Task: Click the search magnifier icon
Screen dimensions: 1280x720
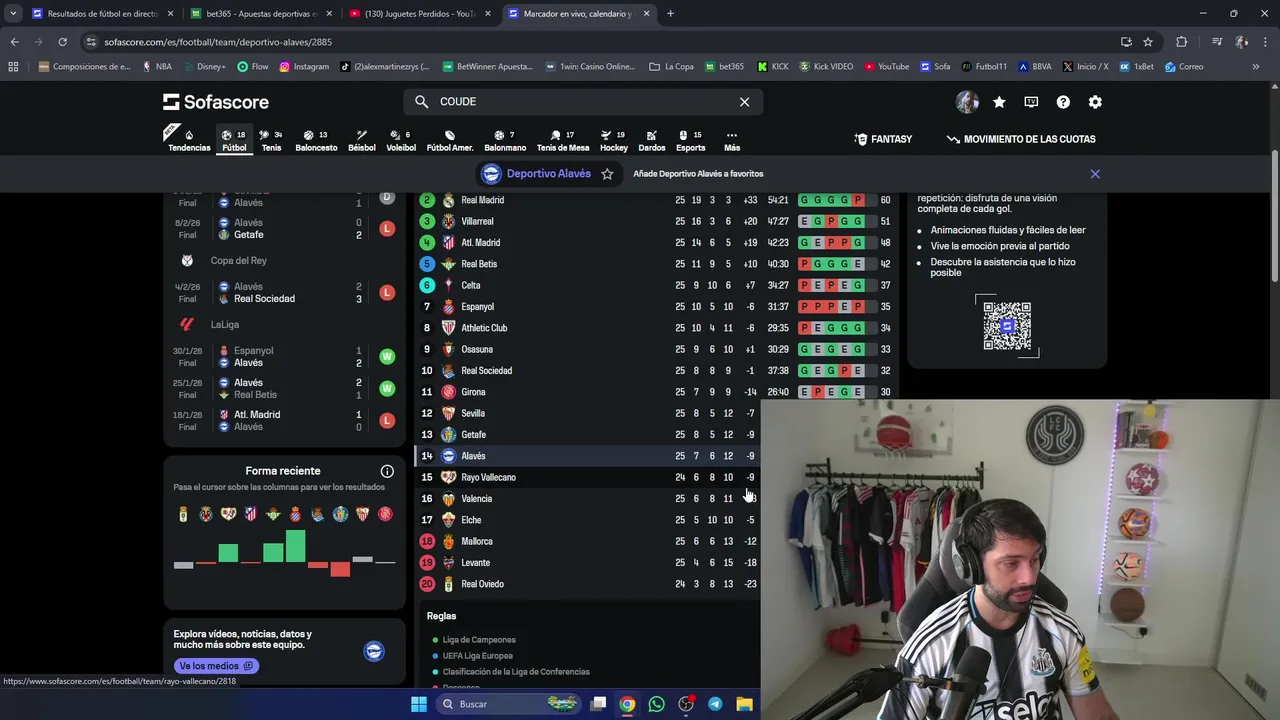Action: pos(421,102)
